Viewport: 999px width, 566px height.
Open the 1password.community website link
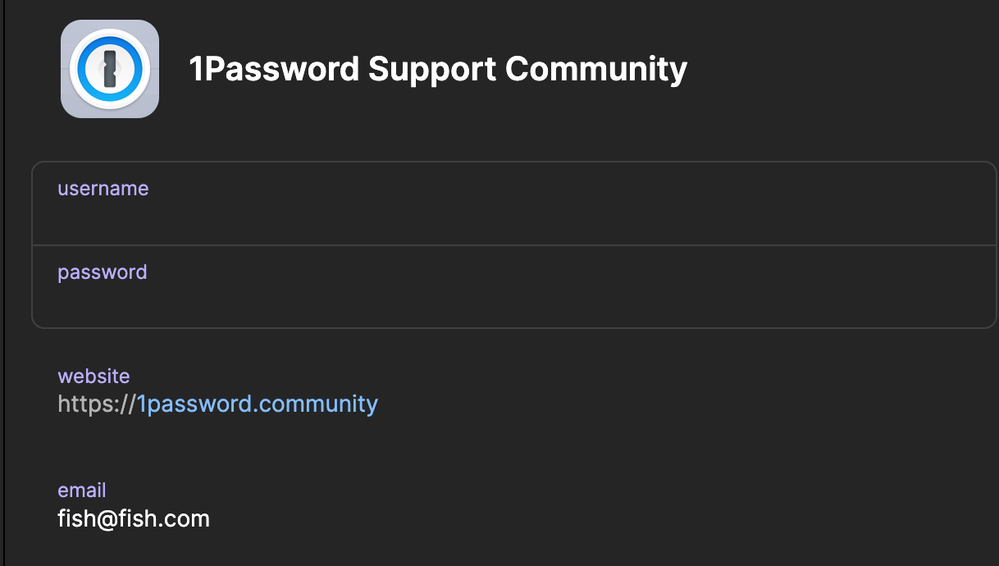point(257,404)
